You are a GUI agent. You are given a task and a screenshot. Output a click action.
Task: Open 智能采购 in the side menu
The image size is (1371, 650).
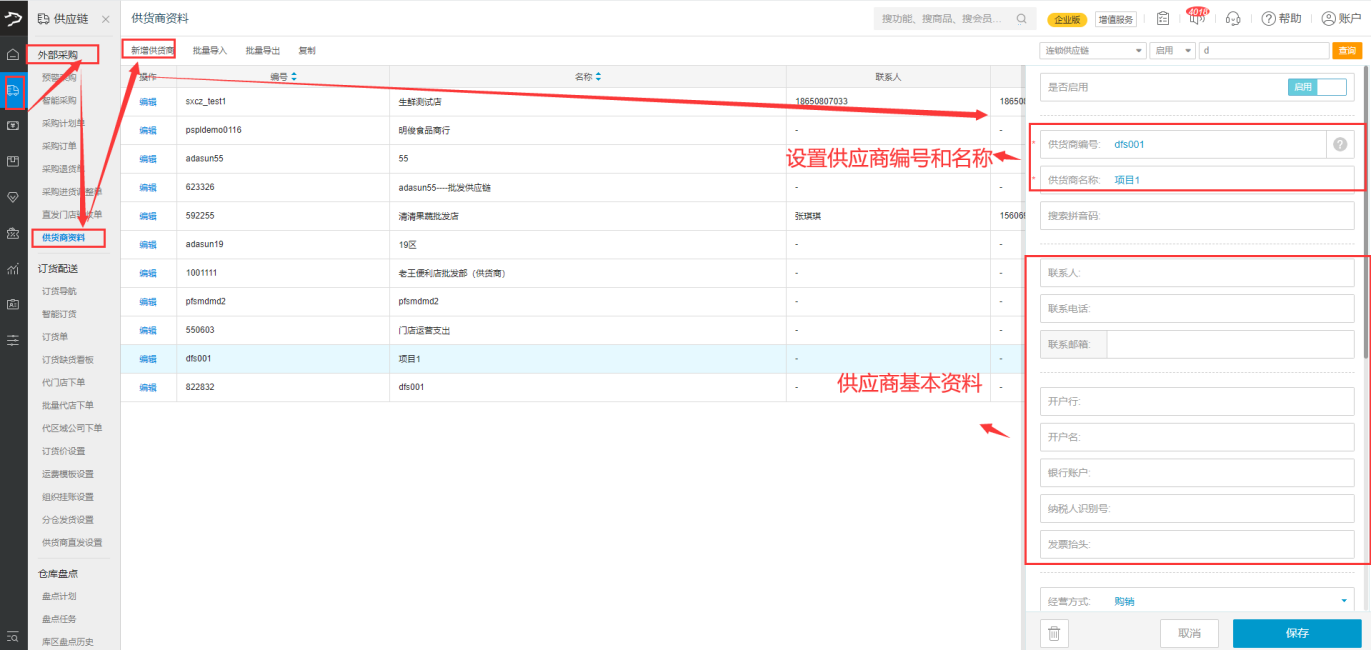tap(59, 100)
